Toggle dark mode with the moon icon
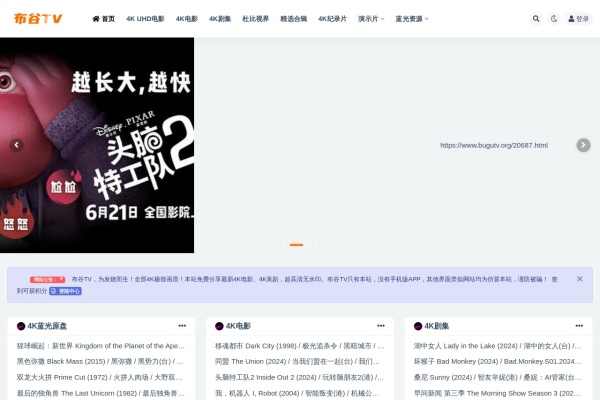 (x=554, y=18)
